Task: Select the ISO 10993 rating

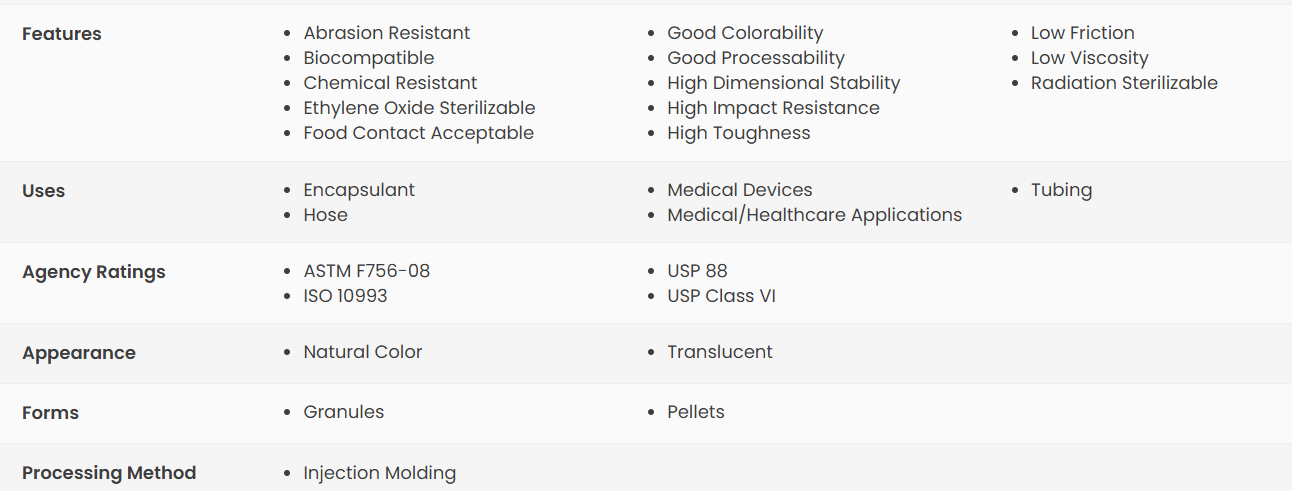Action: [345, 296]
